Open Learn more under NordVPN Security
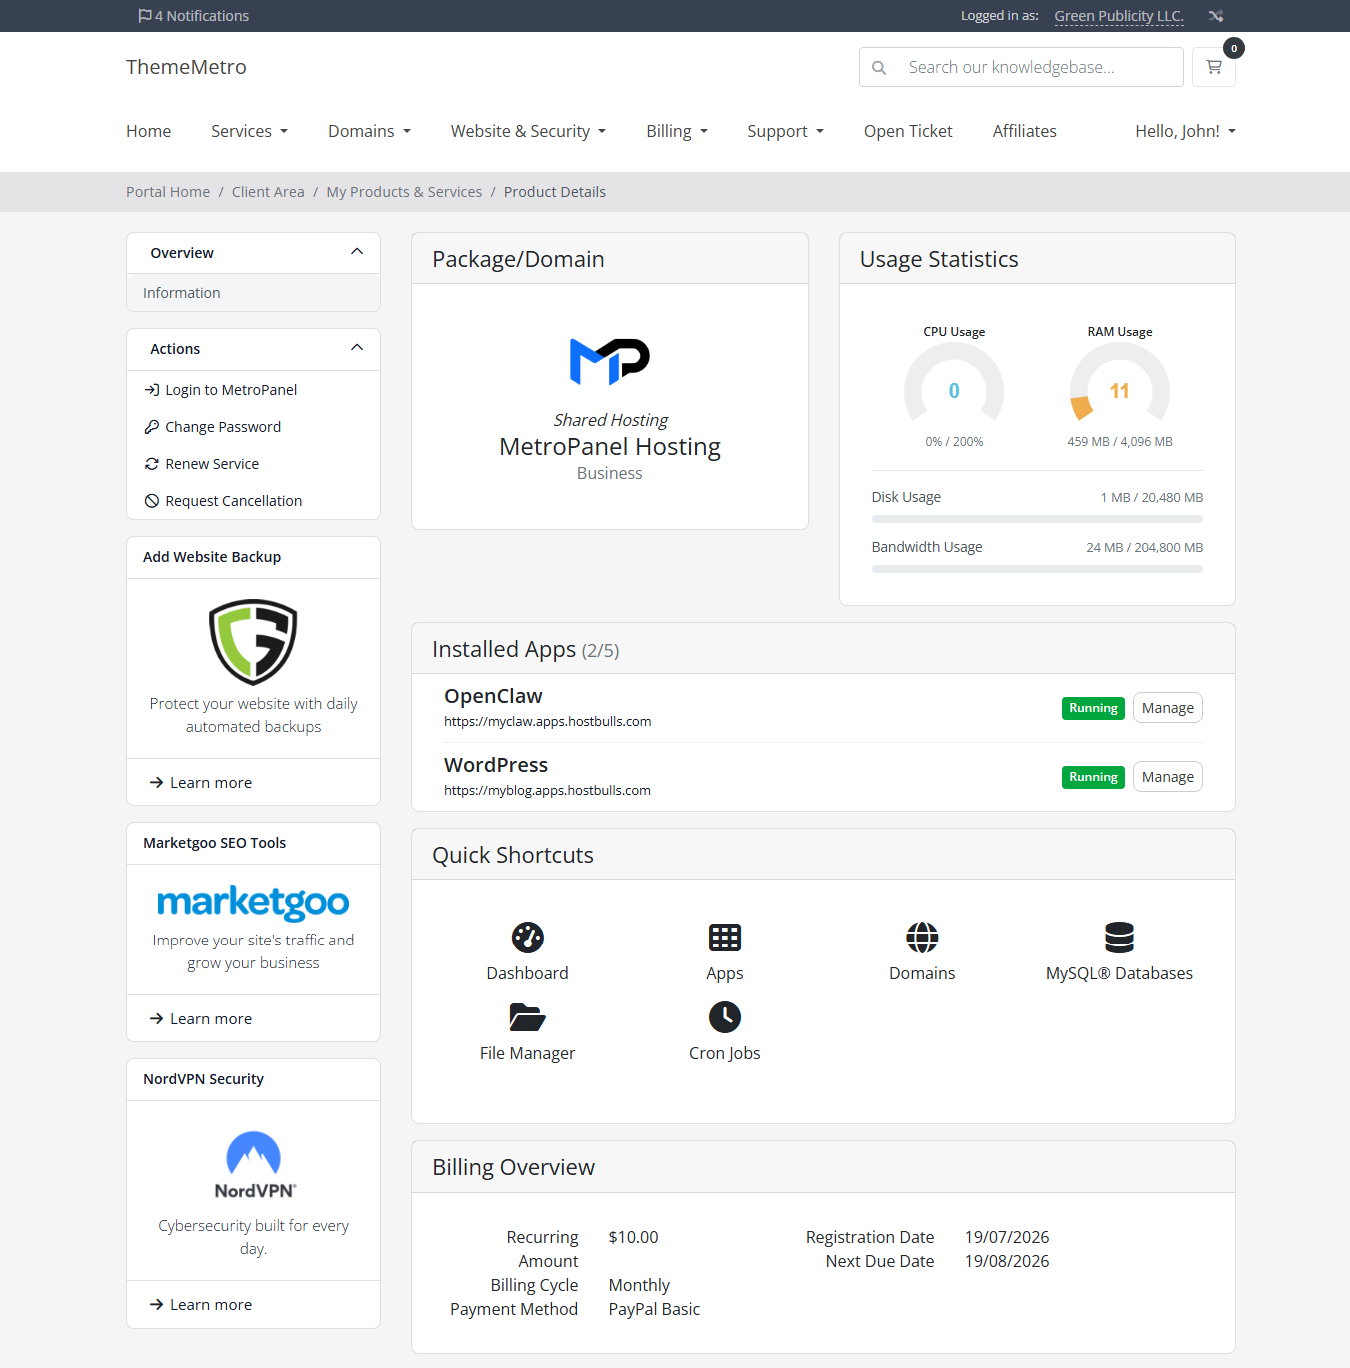1350x1368 pixels. pos(201,1305)
